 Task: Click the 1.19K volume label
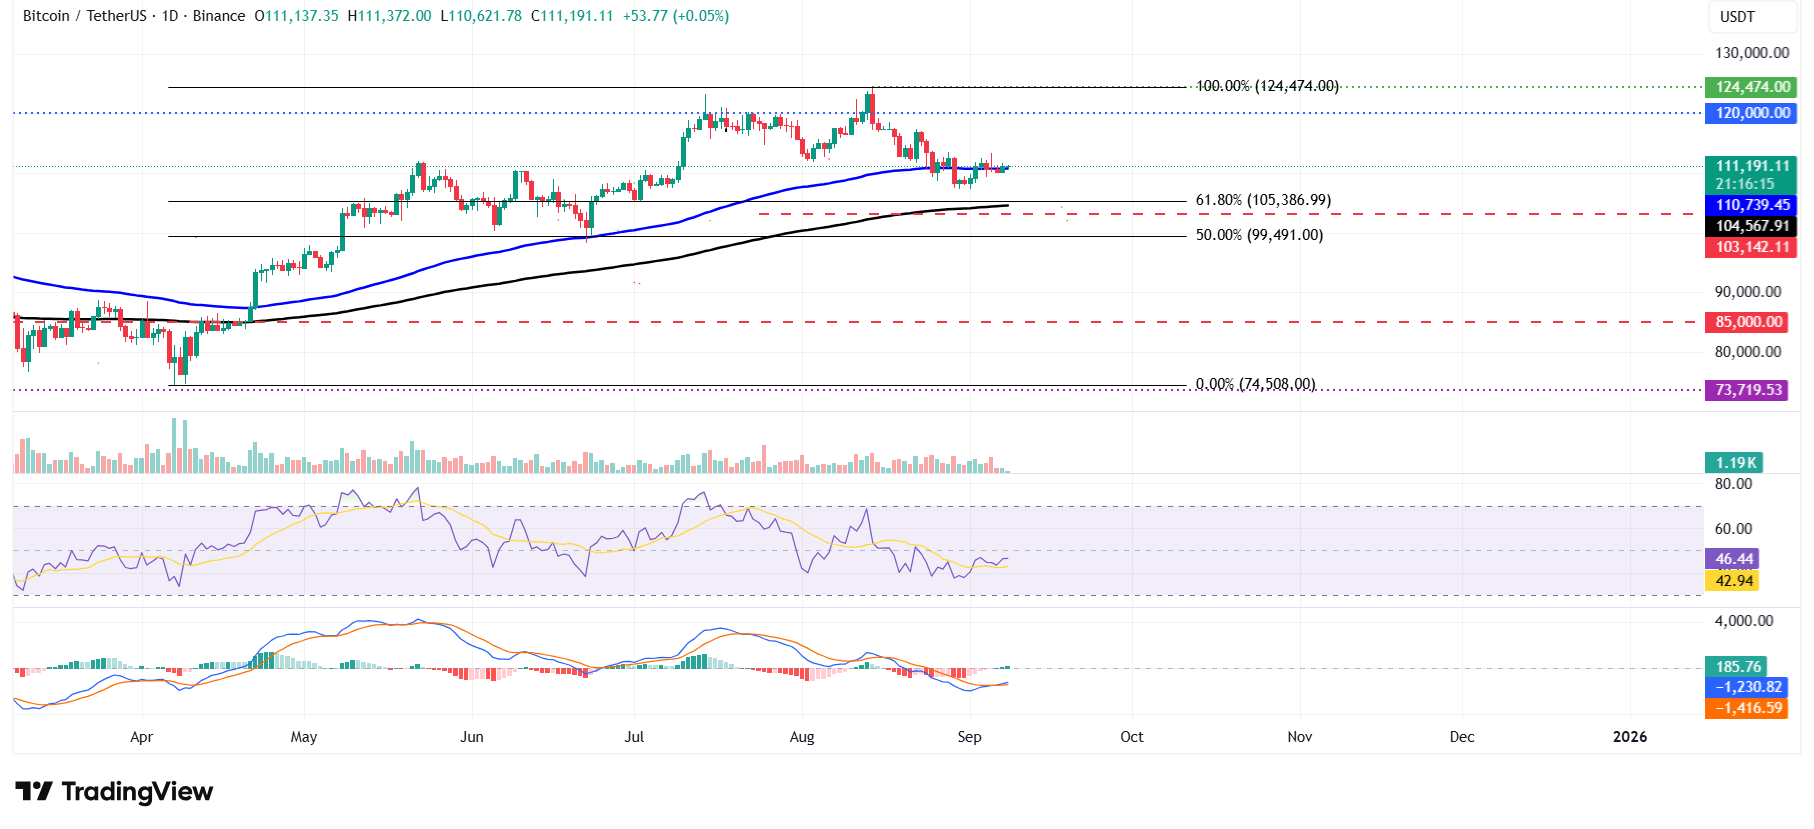click(x=1734, y=463)
